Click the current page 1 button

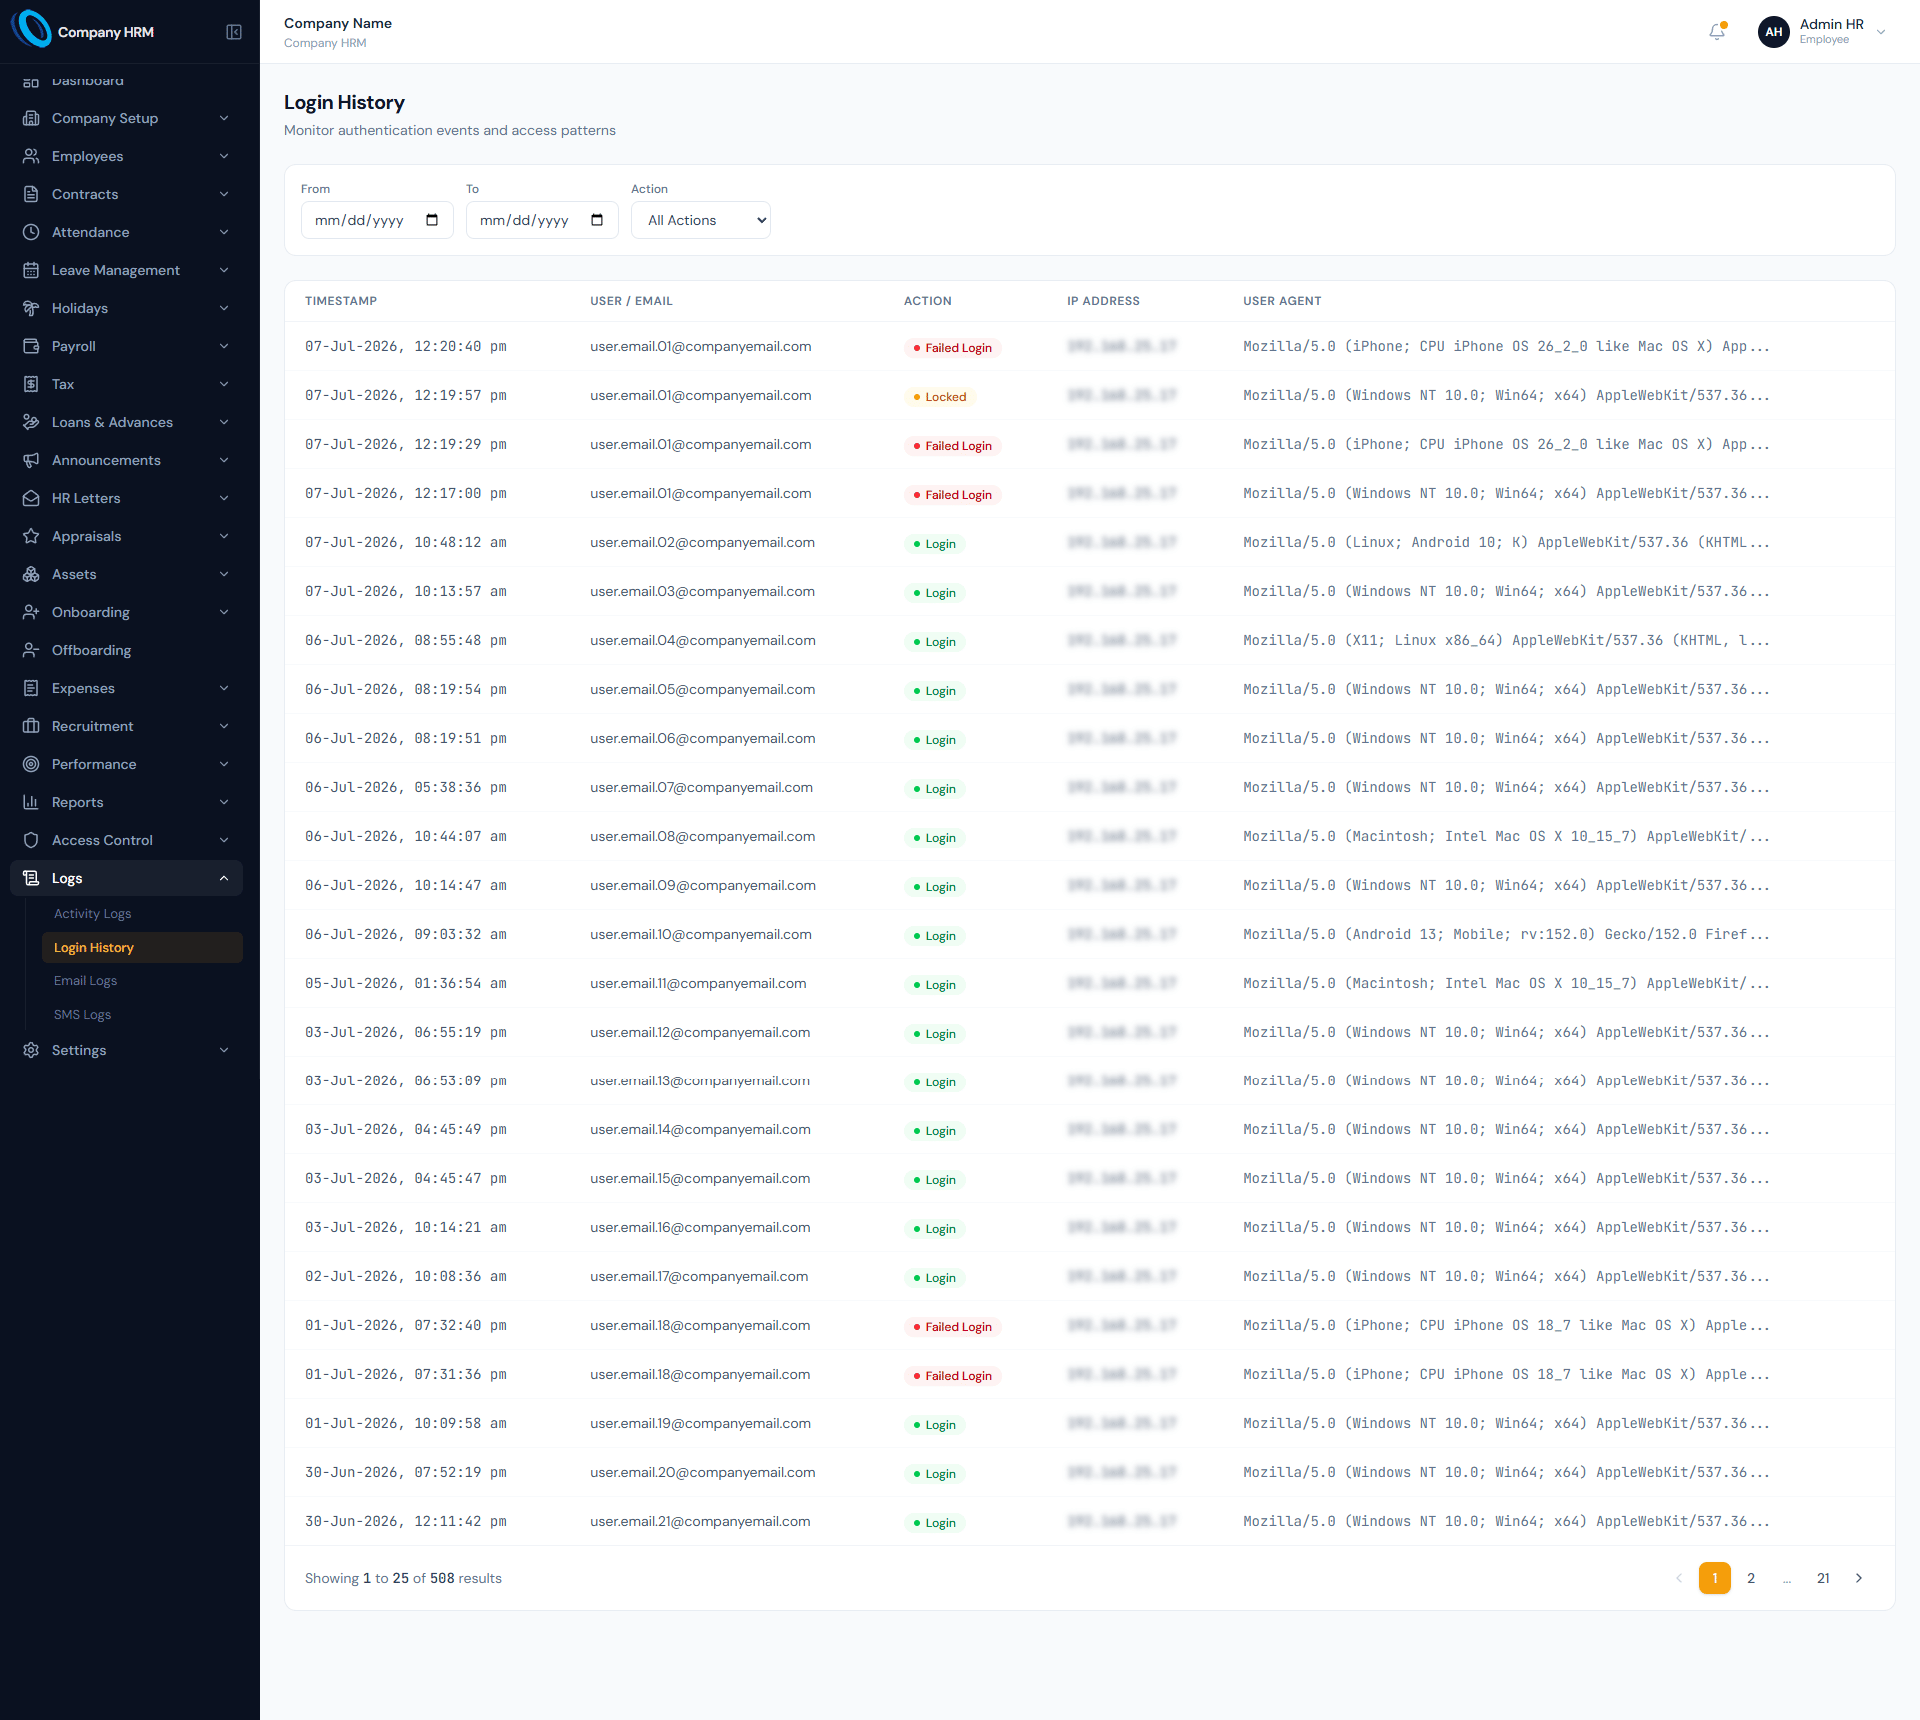(1715, 1578)
